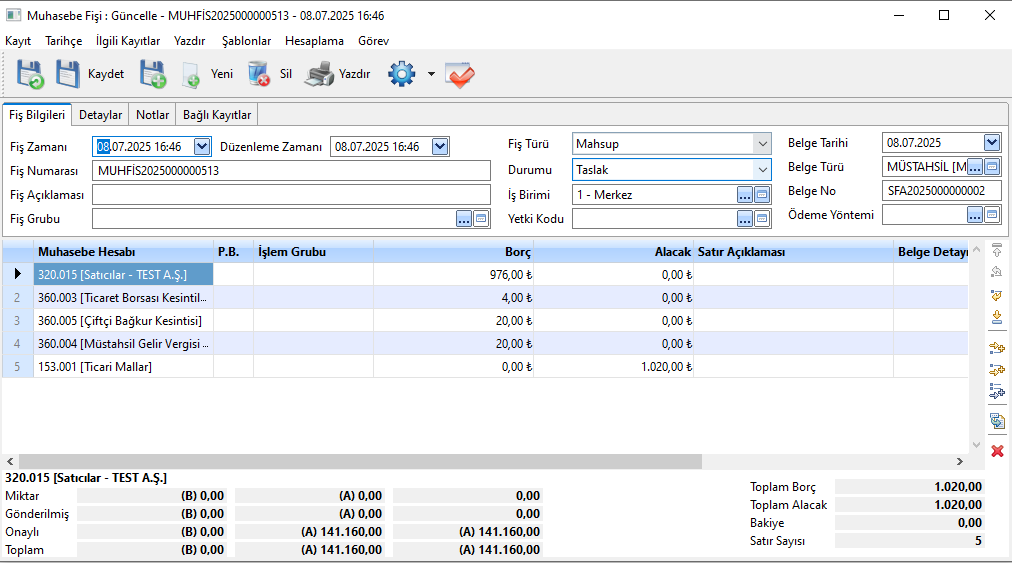Open the Durumu Taslak dropdown

click(x=762, y=170)
